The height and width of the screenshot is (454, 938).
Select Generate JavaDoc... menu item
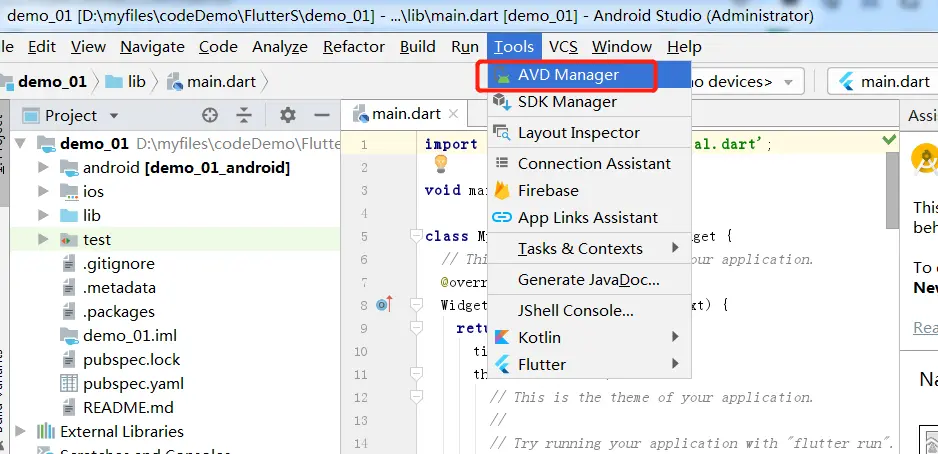click(589, 279)
